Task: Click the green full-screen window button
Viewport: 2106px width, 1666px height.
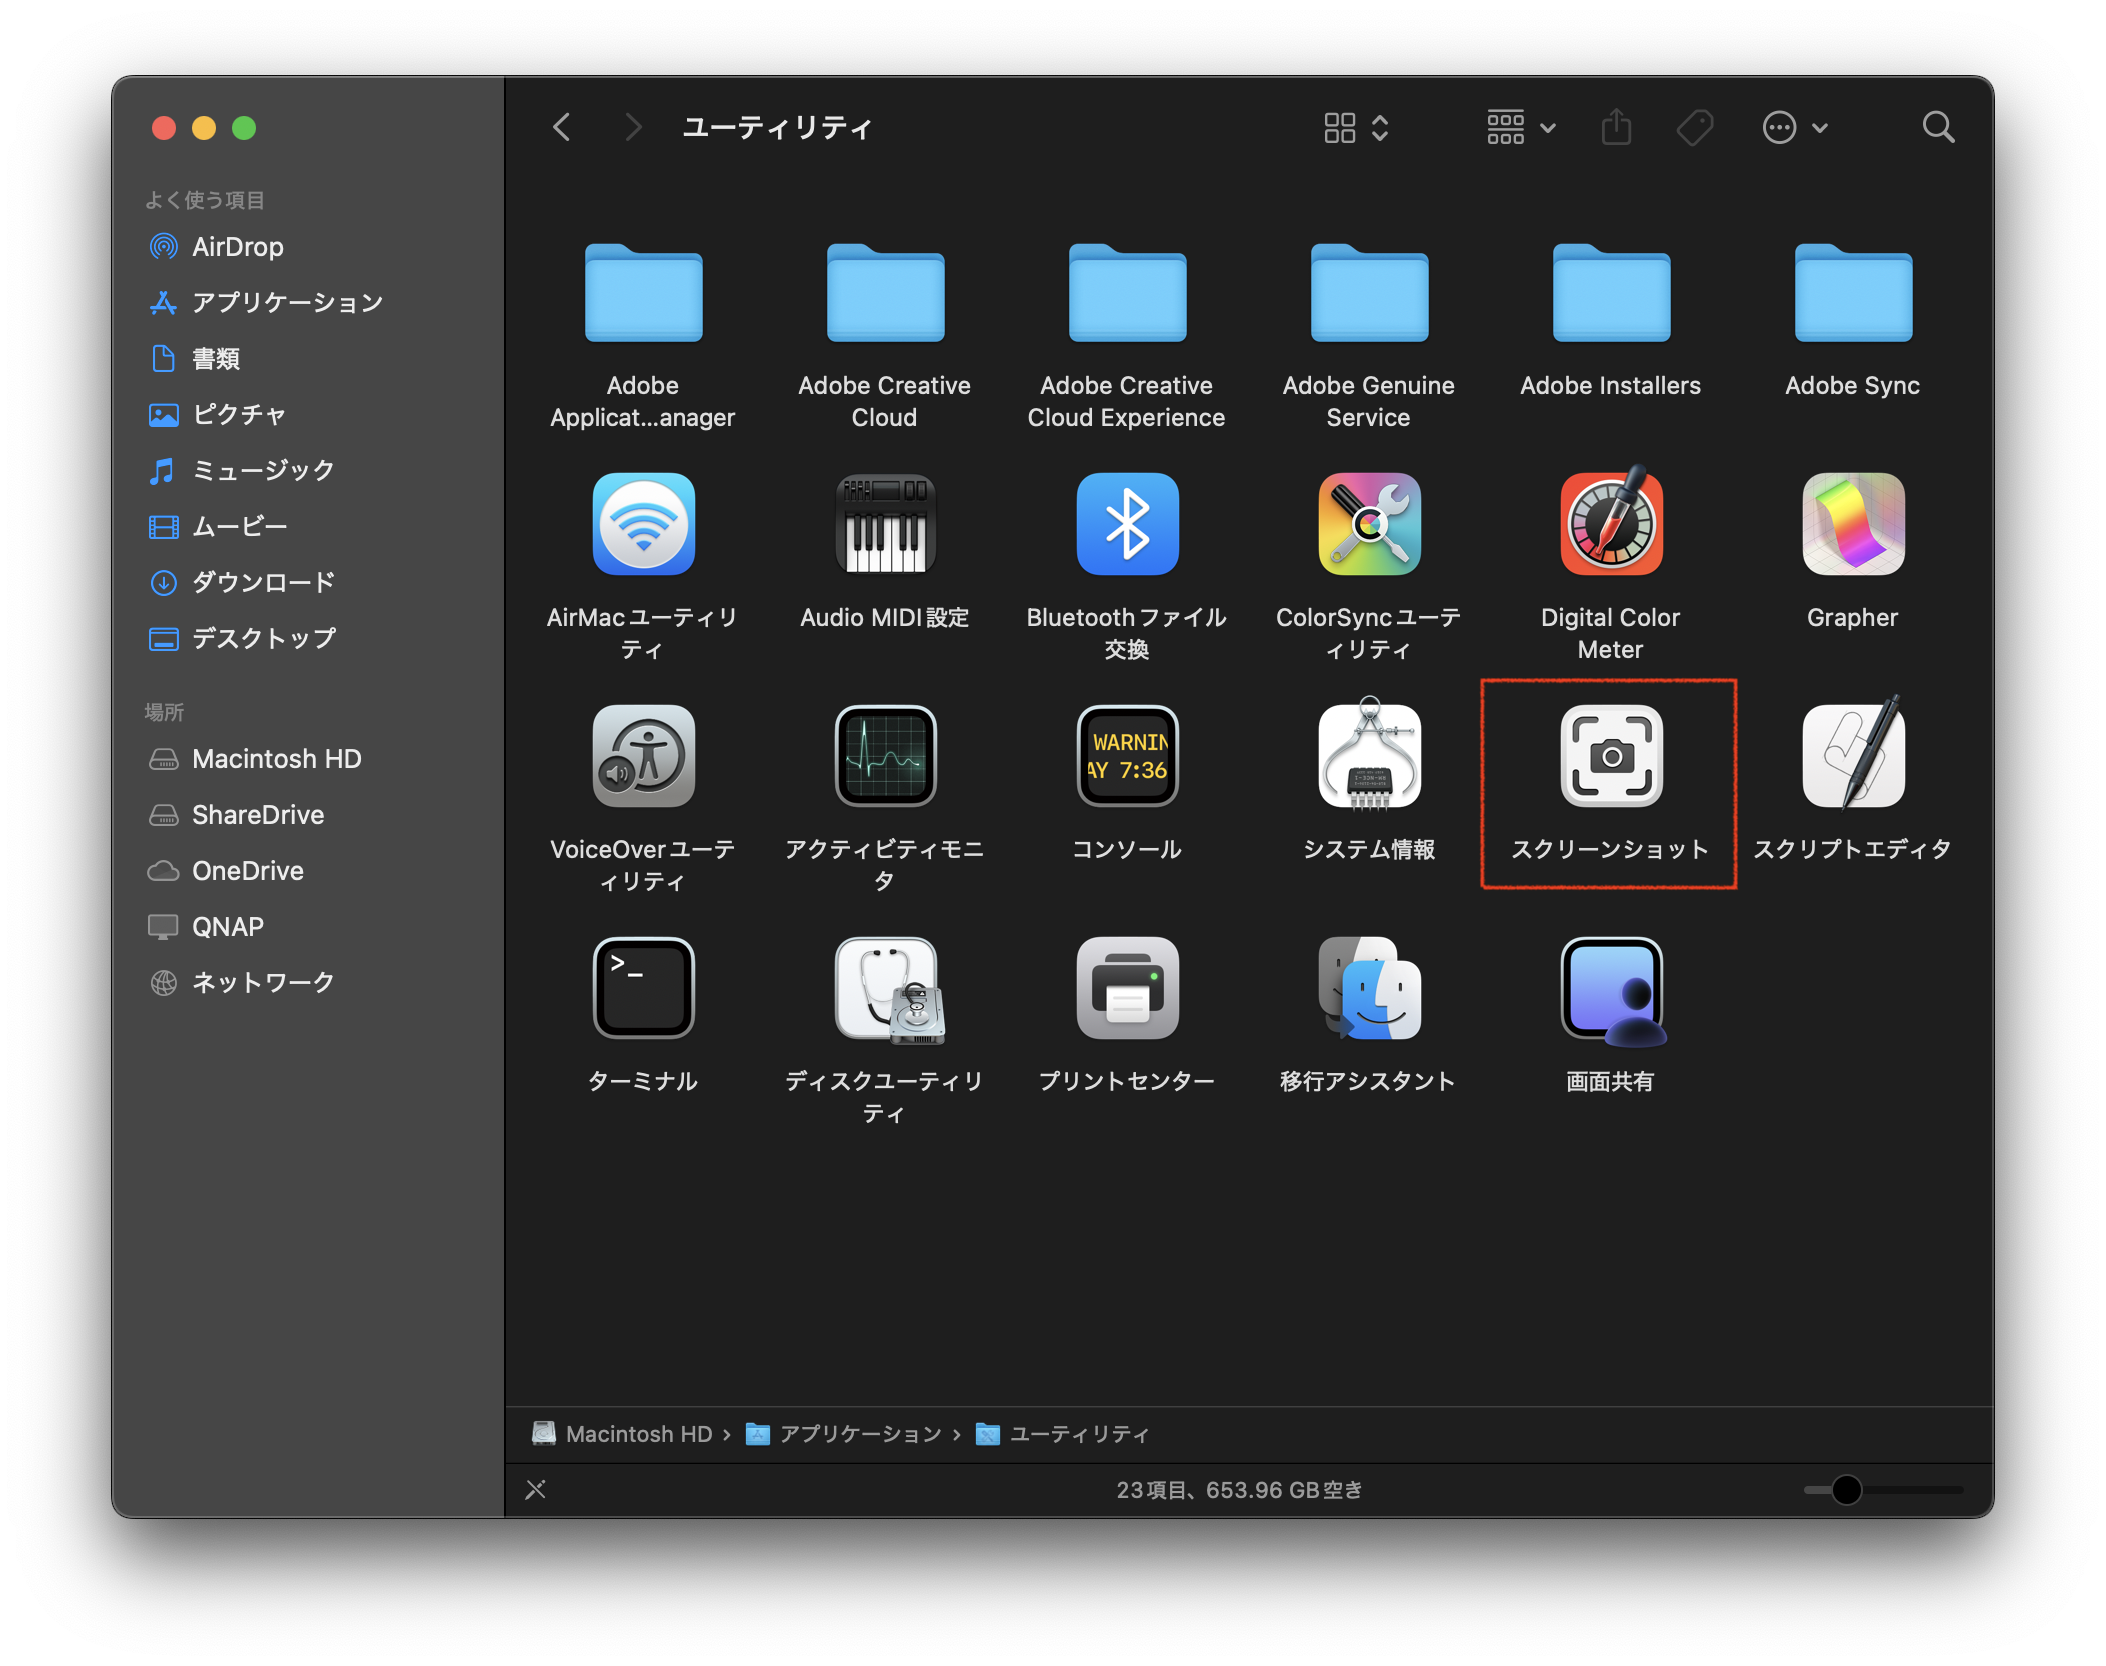Action: point(244,128)
